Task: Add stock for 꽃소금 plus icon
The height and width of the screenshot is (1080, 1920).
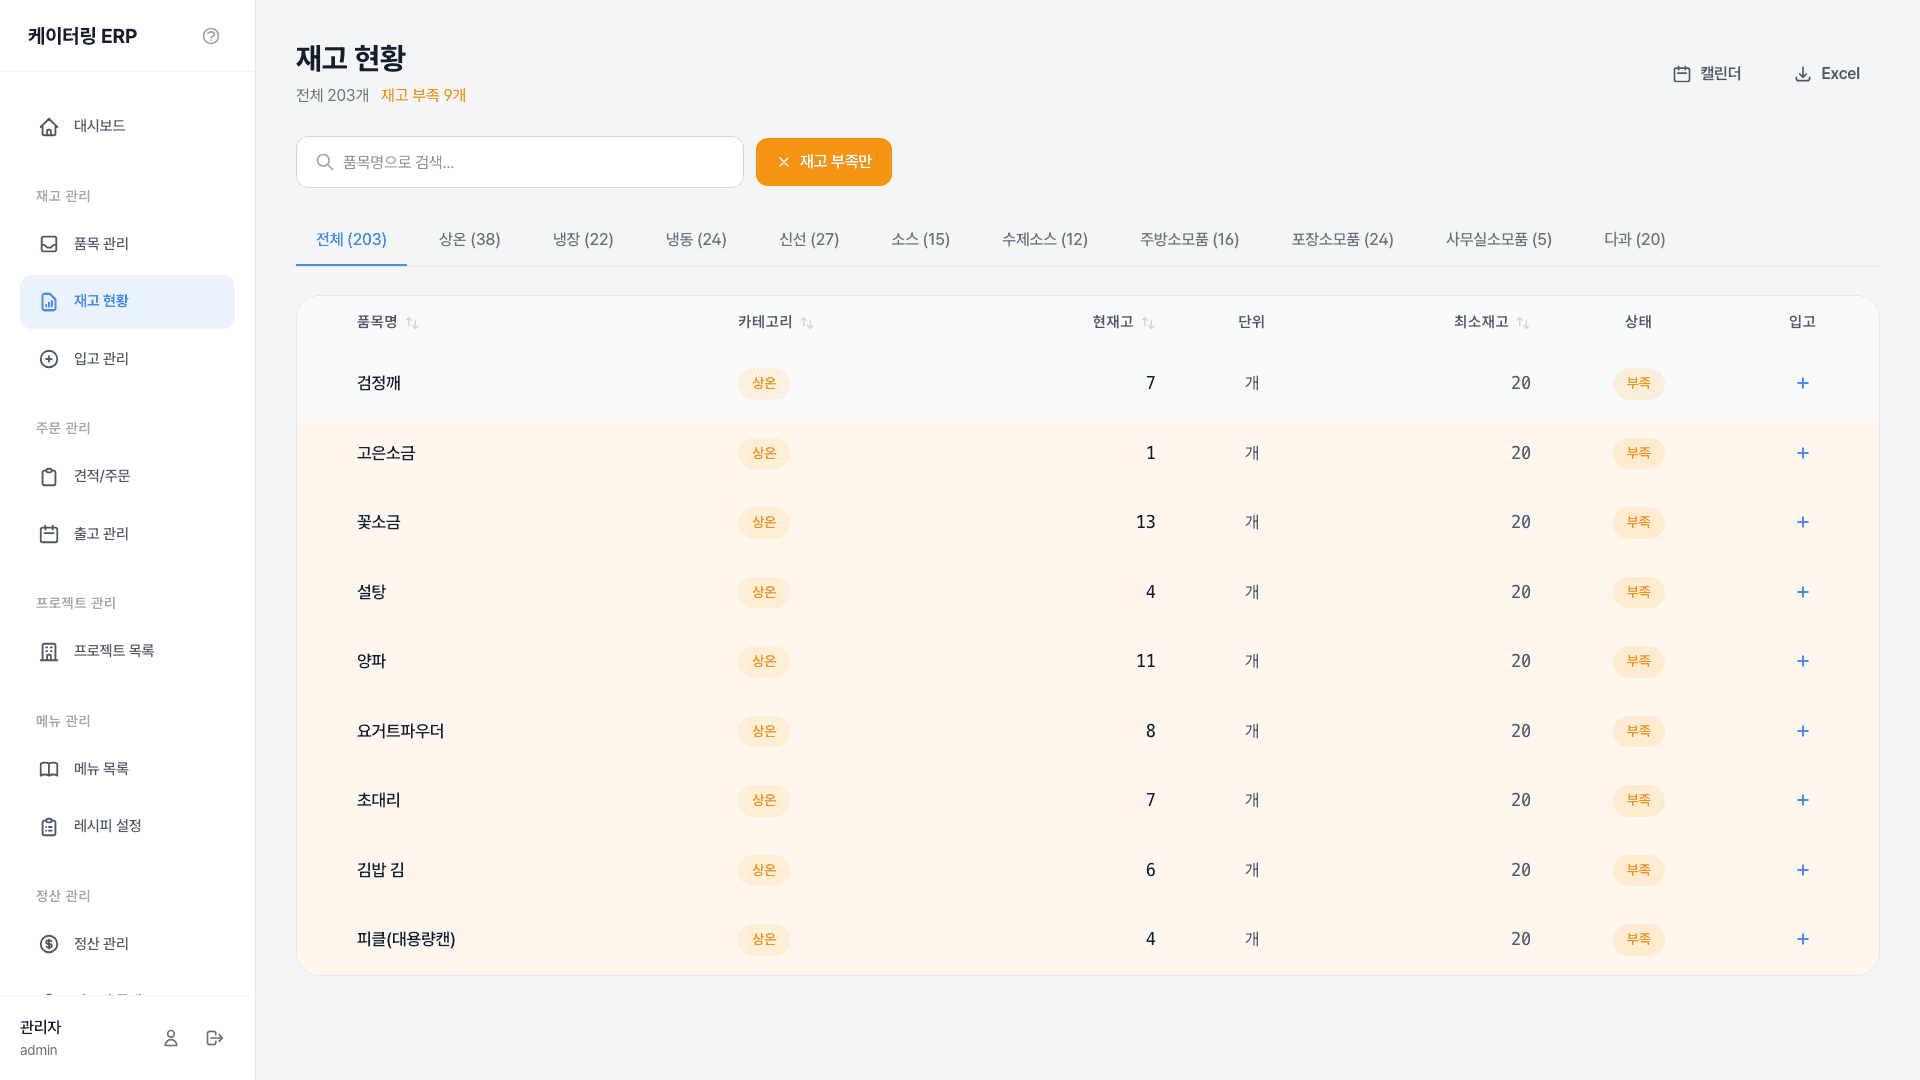Action: 1802,522
